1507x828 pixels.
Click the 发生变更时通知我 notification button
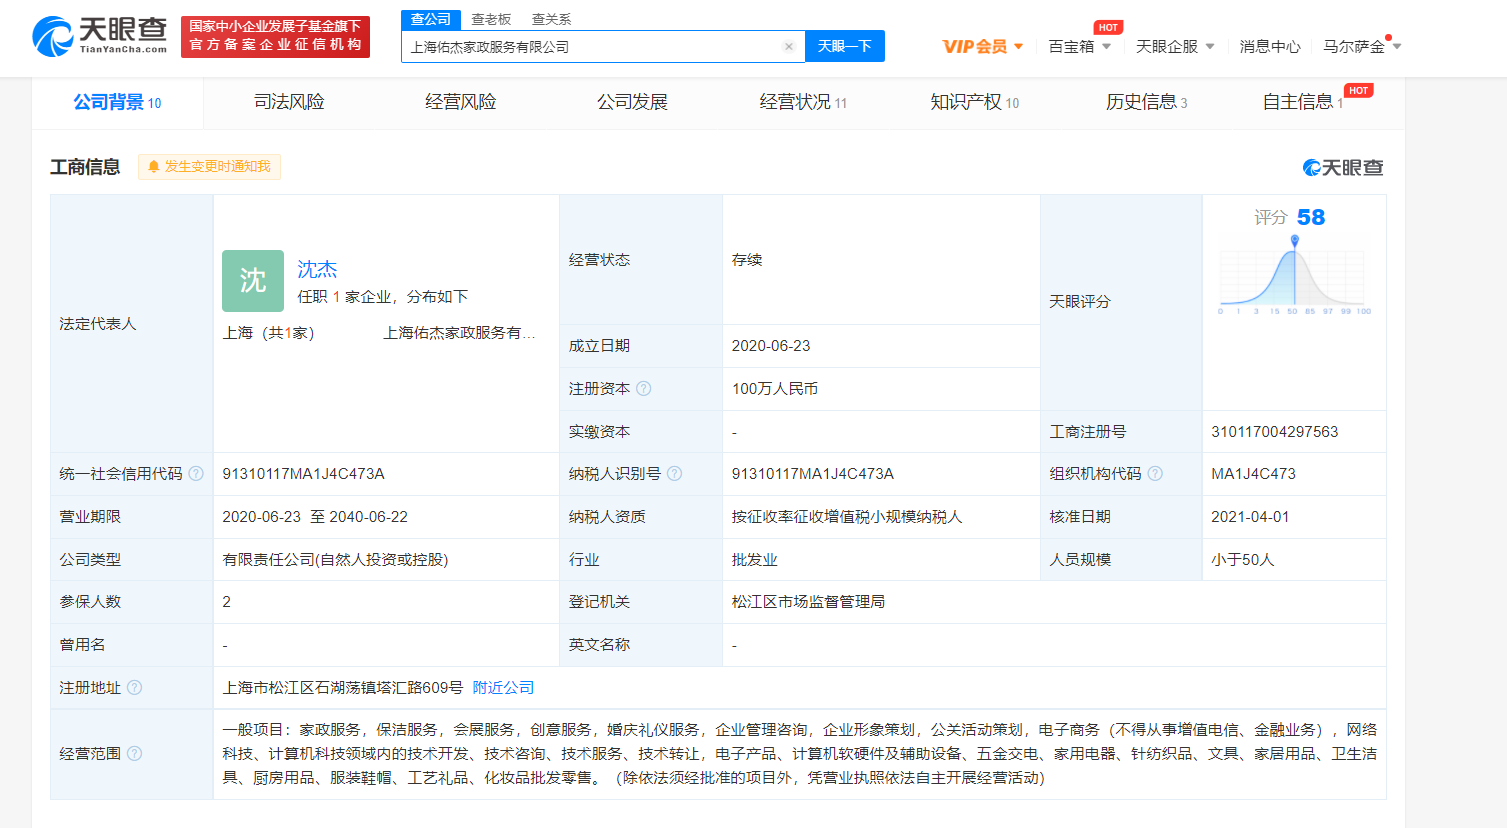(209, 167)
